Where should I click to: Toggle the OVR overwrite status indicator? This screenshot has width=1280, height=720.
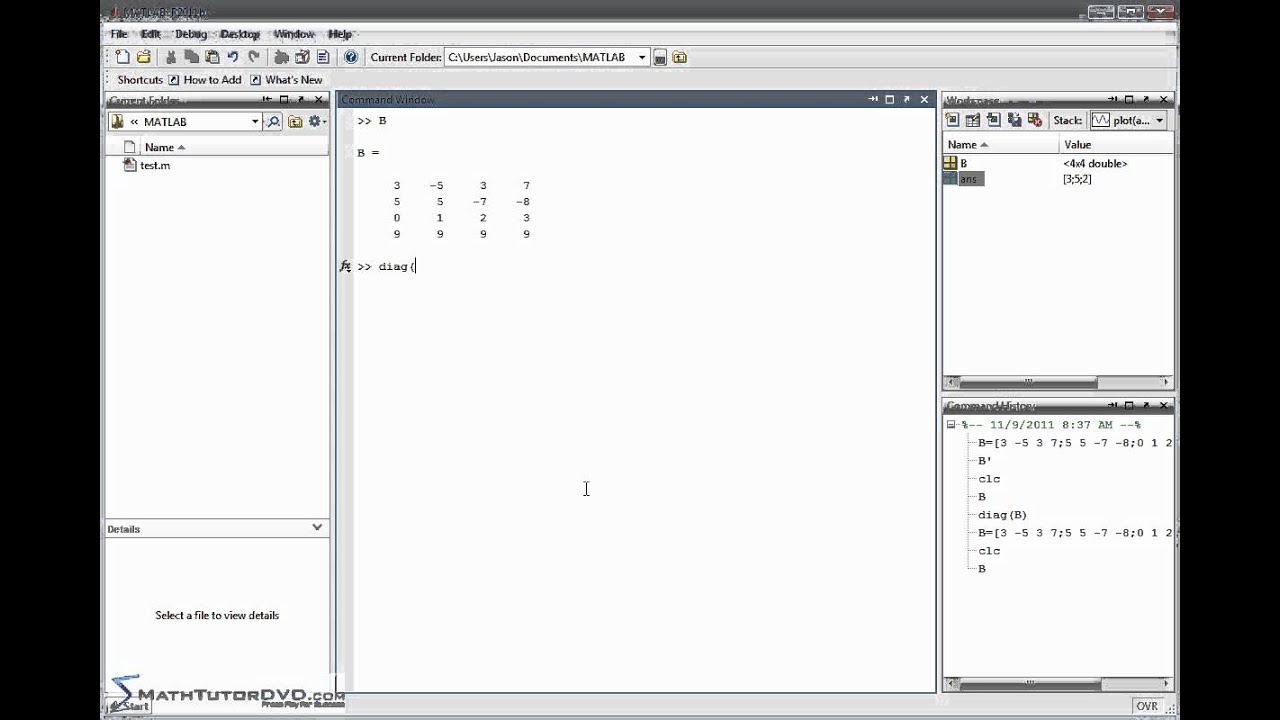[1147, 706]
